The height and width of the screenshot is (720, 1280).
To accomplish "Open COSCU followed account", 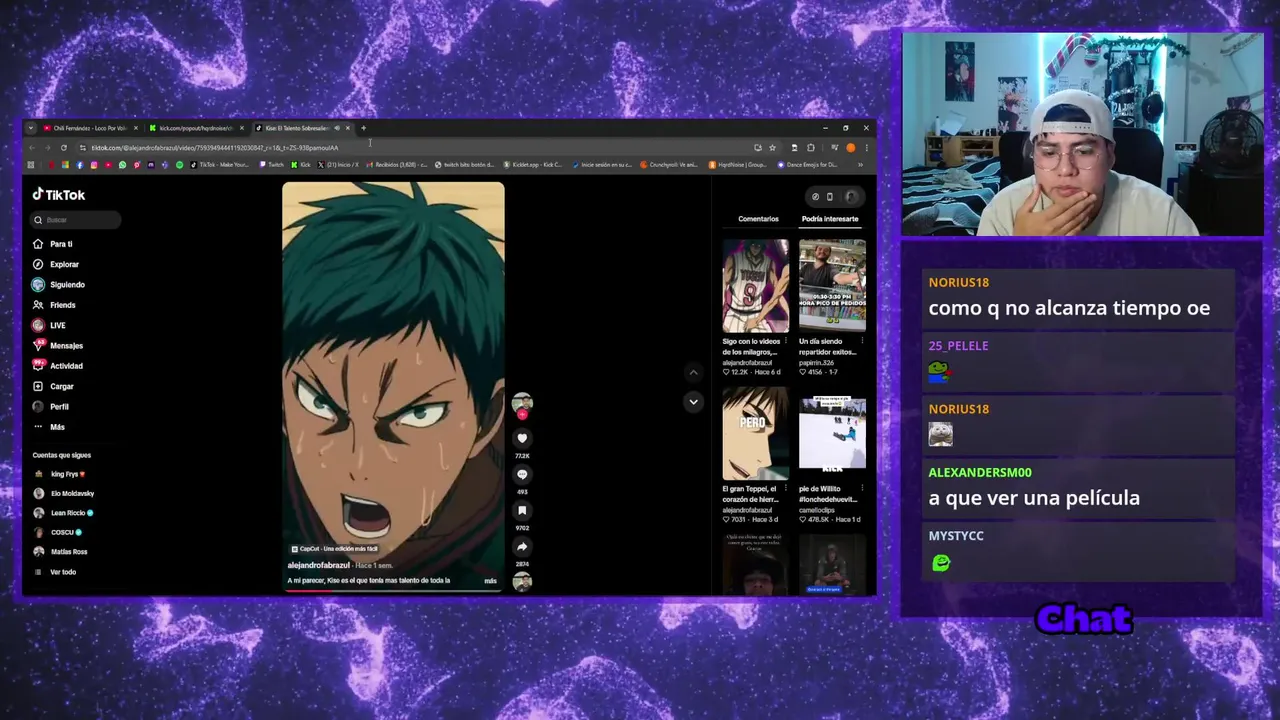I will (58, 532).
